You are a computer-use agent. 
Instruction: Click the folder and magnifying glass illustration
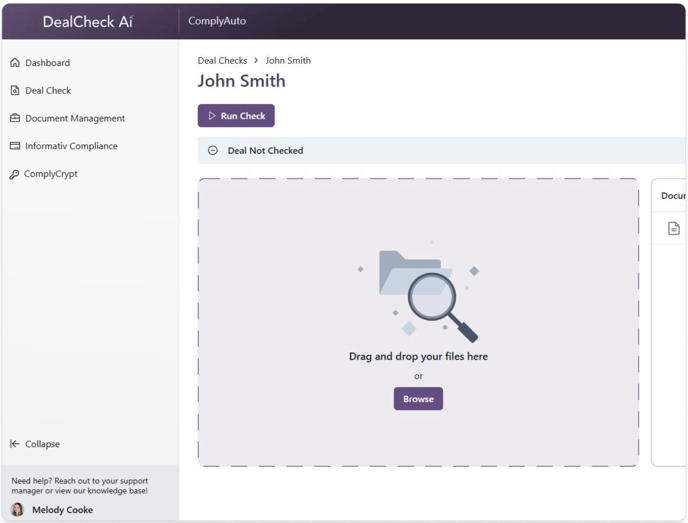click(x=418, y=292)
